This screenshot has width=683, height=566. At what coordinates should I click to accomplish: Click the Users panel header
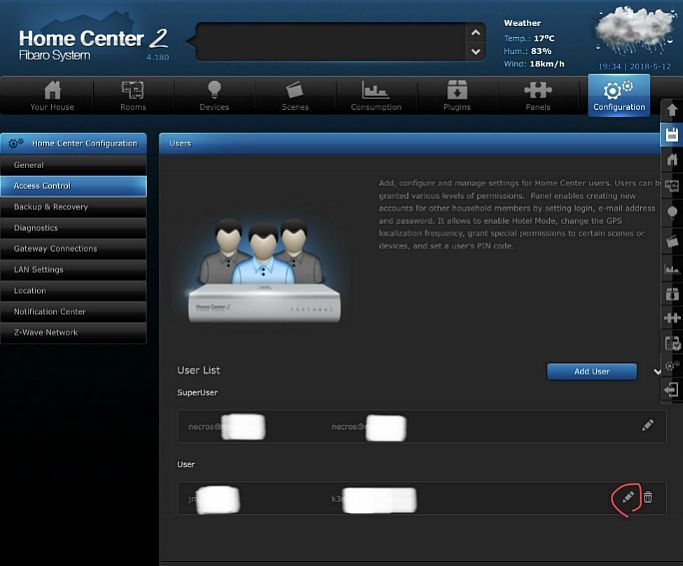coord(409,143)
